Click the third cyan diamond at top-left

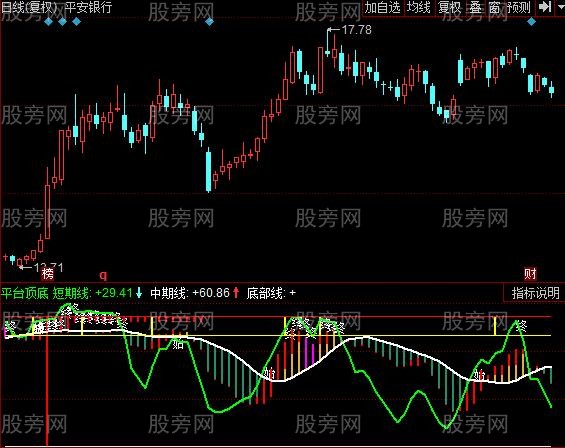(76, 22)
